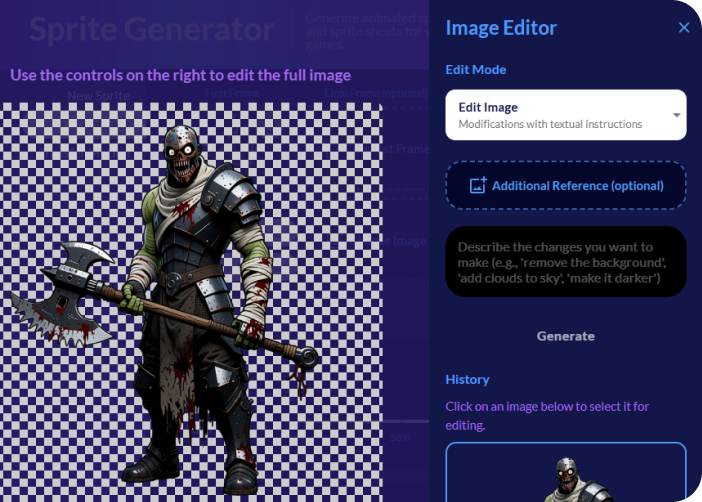Click the add-image icon in Additional Reference
This screenshot has width=702, height=502.
click(x=478, y=186)
